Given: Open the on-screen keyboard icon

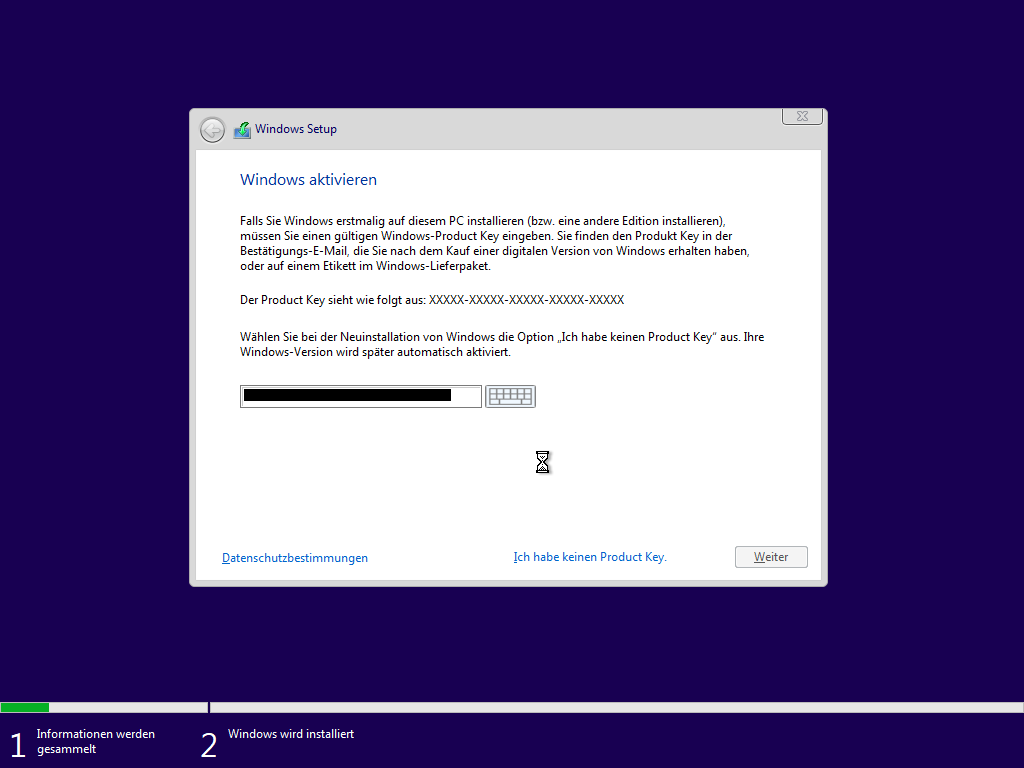Looking at the screenshot, I should click(510, 396).
